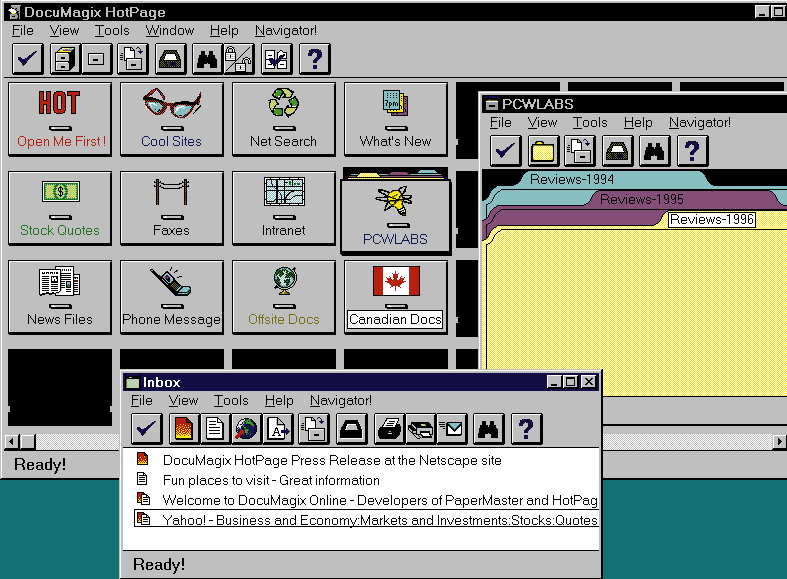
Task: Open the Canadian Docs flag drawer
Action: pyautogui.click(x=396, y=296)
